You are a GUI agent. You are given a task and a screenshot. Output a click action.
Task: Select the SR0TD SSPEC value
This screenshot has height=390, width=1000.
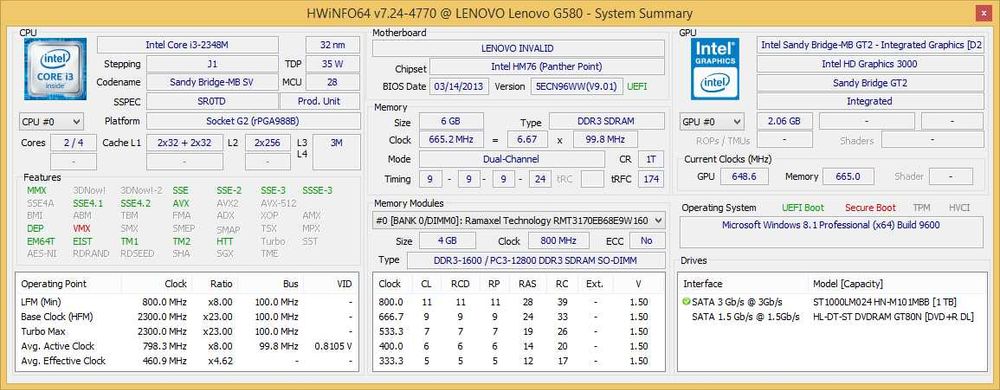pyautogui.click(x=212, y=101)
